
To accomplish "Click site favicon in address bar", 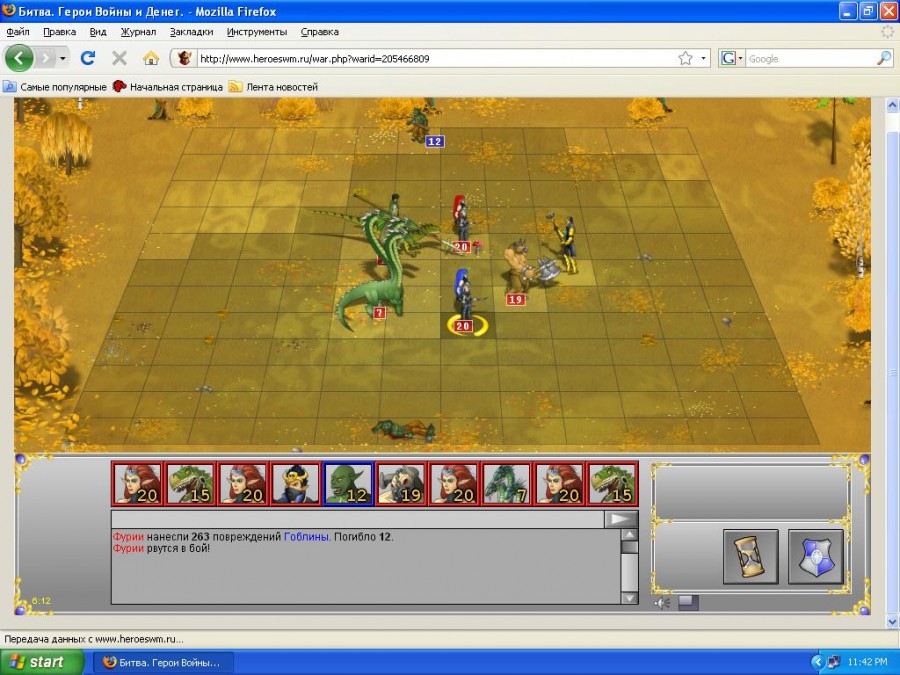I will 184,58.
